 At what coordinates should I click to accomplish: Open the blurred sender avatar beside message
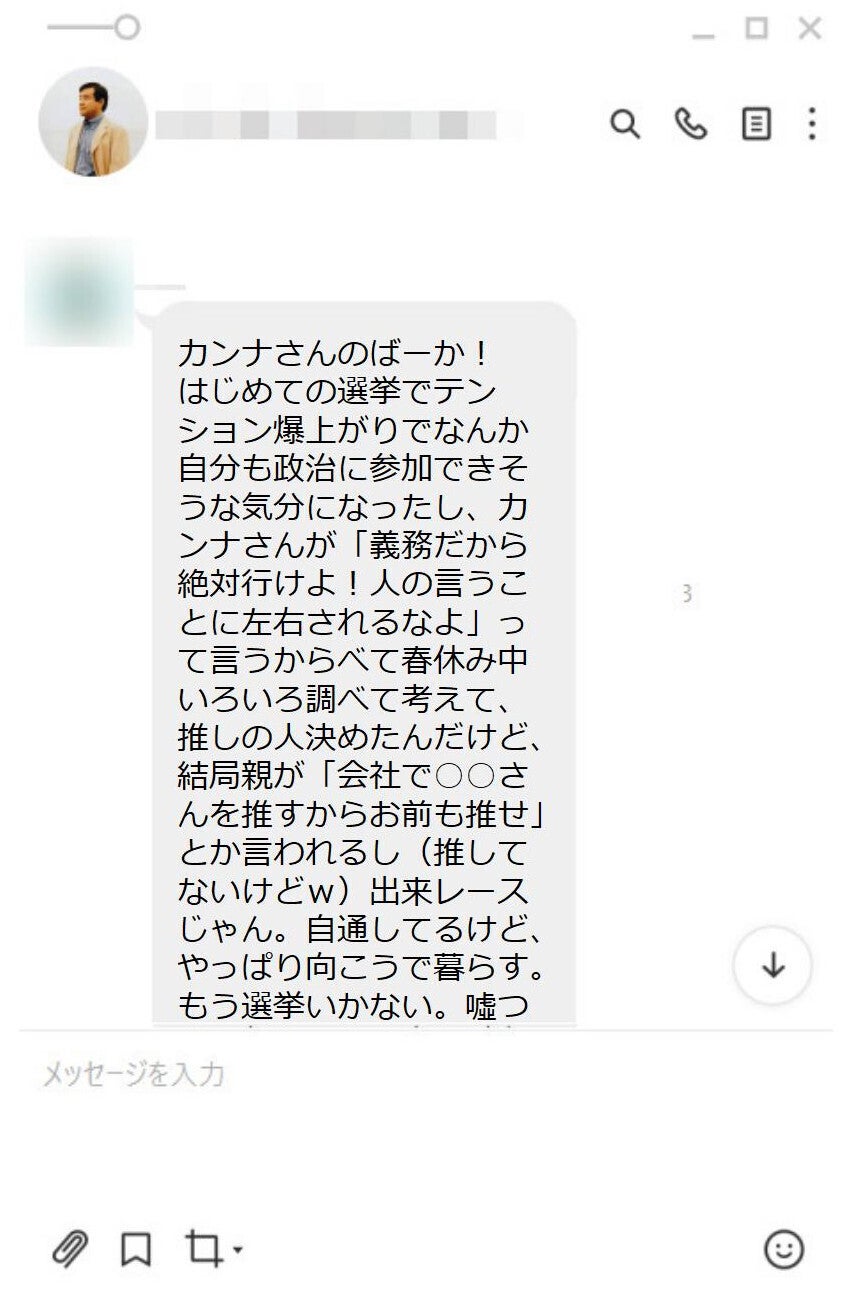tap(78, 291)
